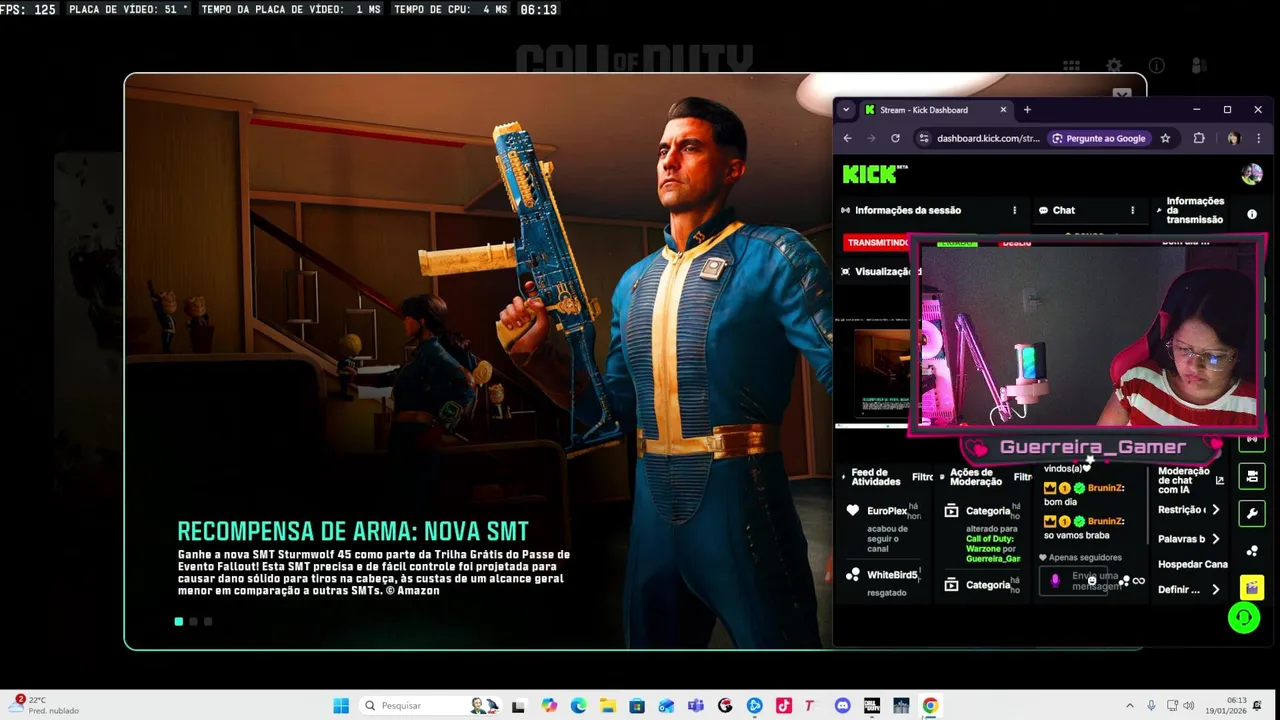Click wrench tools icon in right sidebar
This screenshot has height=720, width=1280.
pos(1251,514)
